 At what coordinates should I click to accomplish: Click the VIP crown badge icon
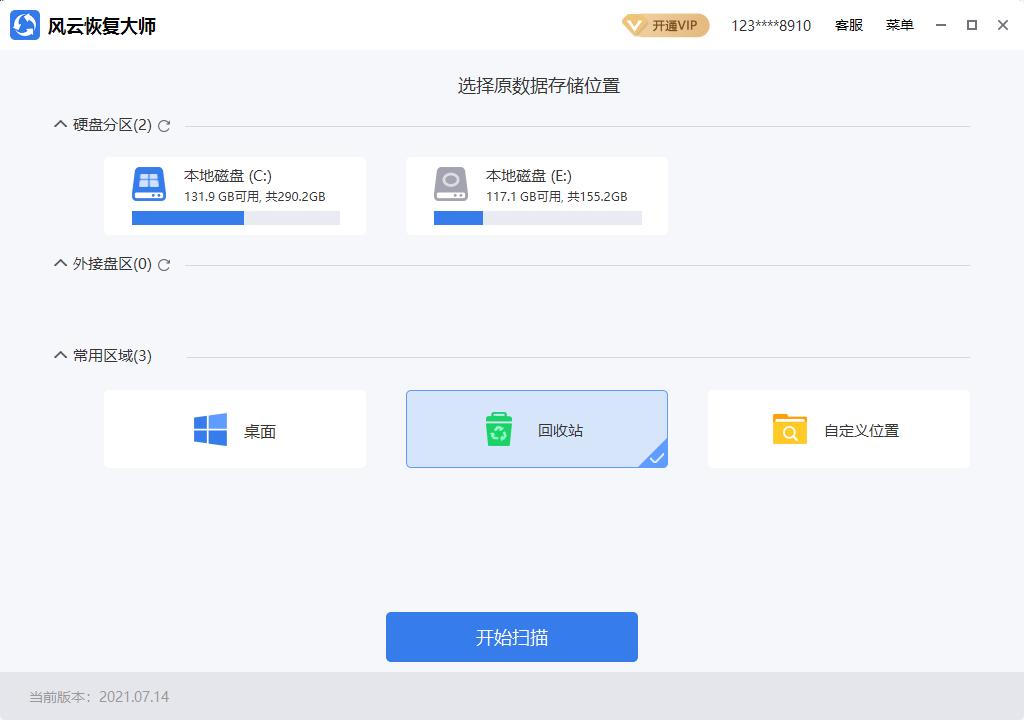click(x=633, y=24)
